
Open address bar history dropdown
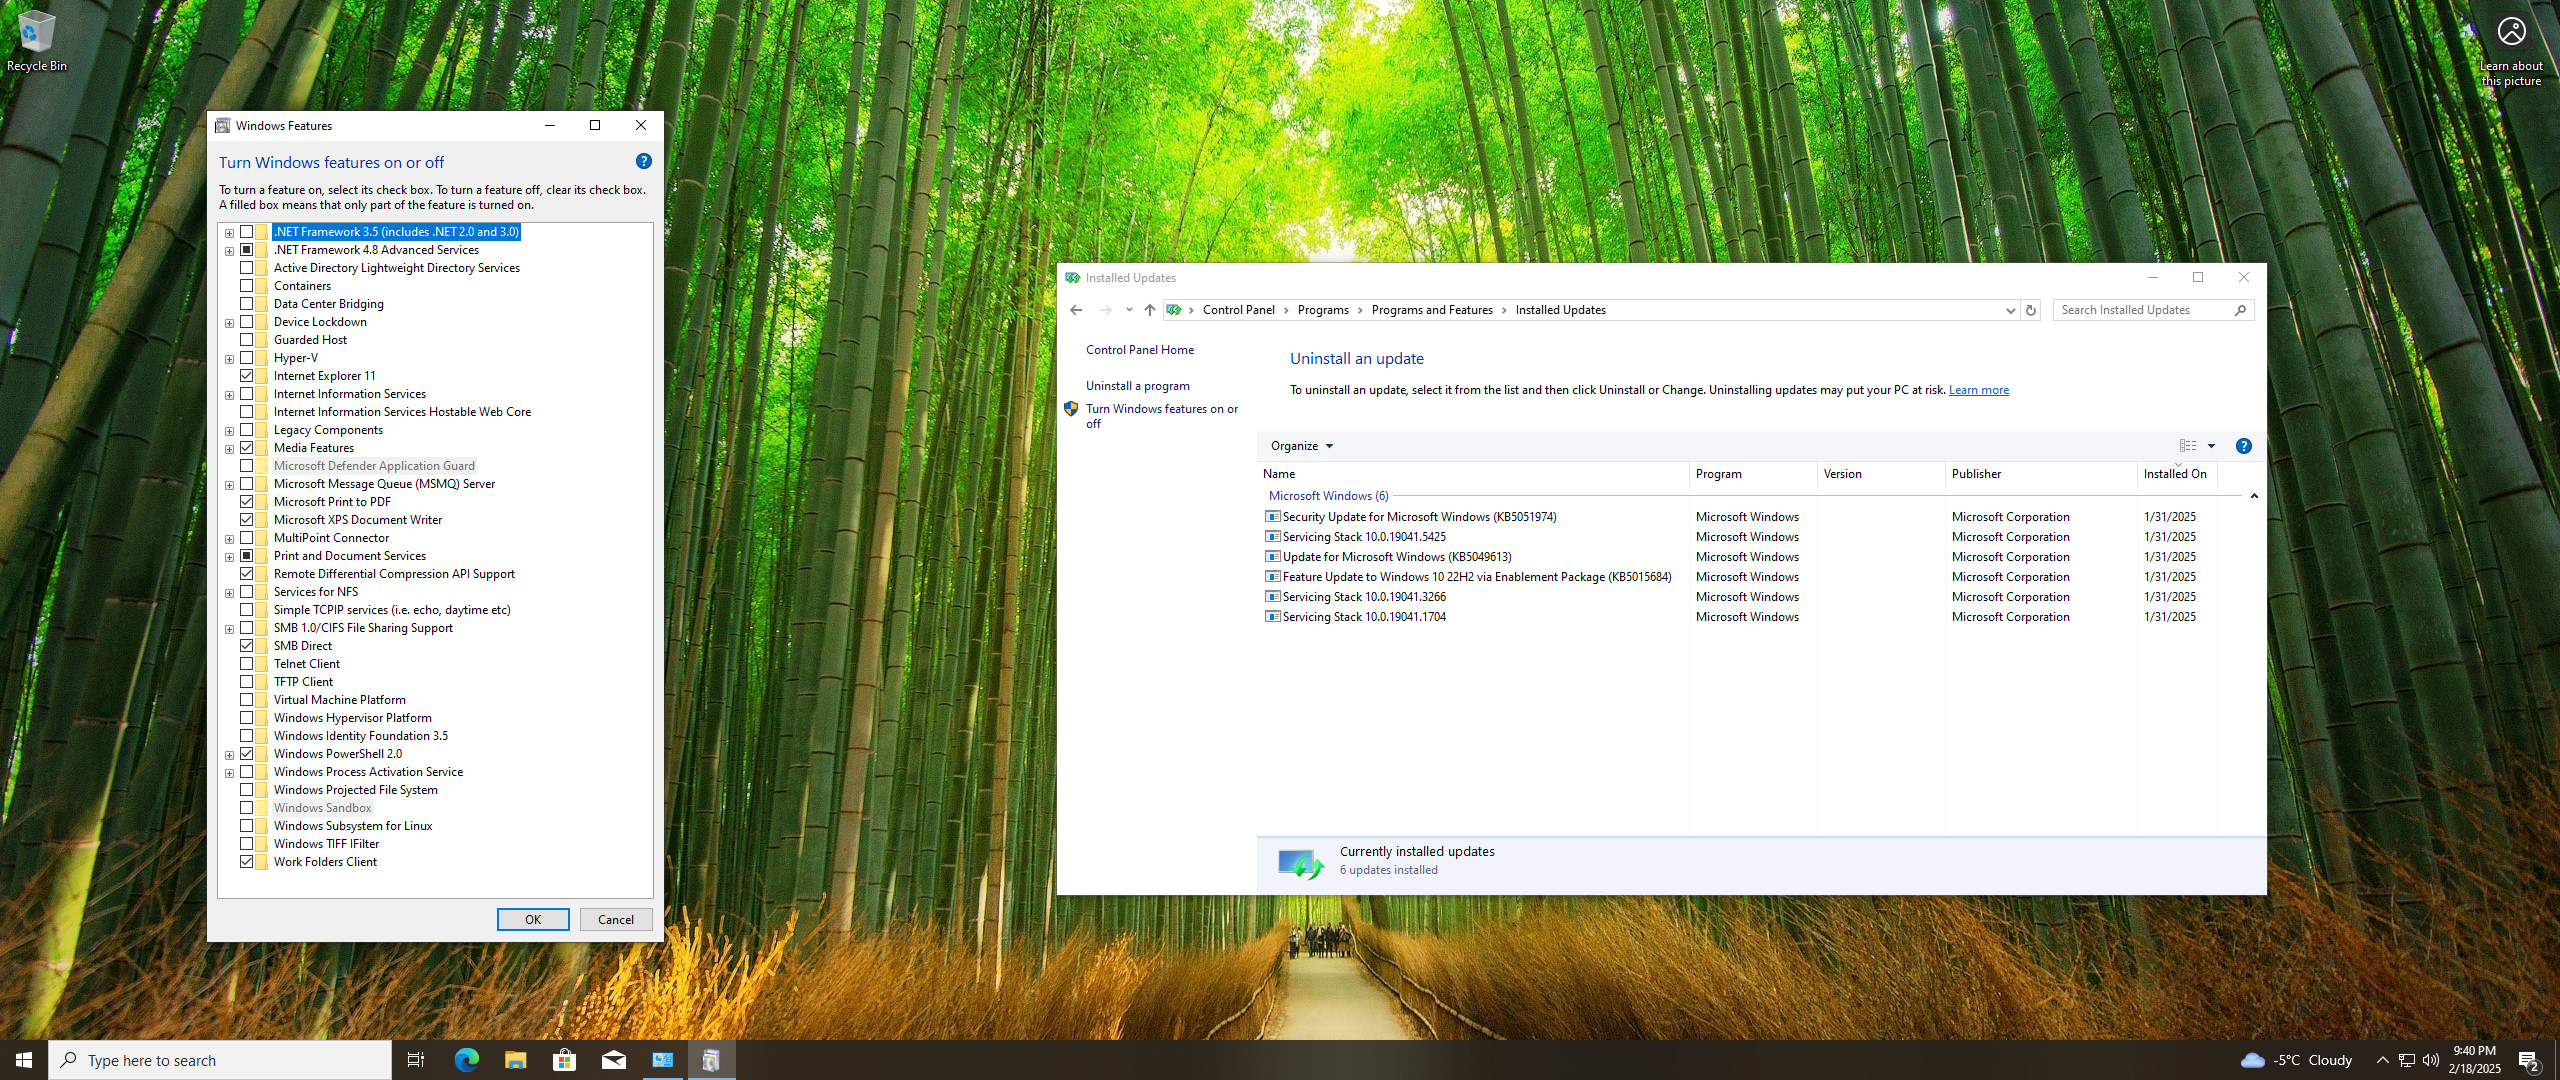[2010, 310]
